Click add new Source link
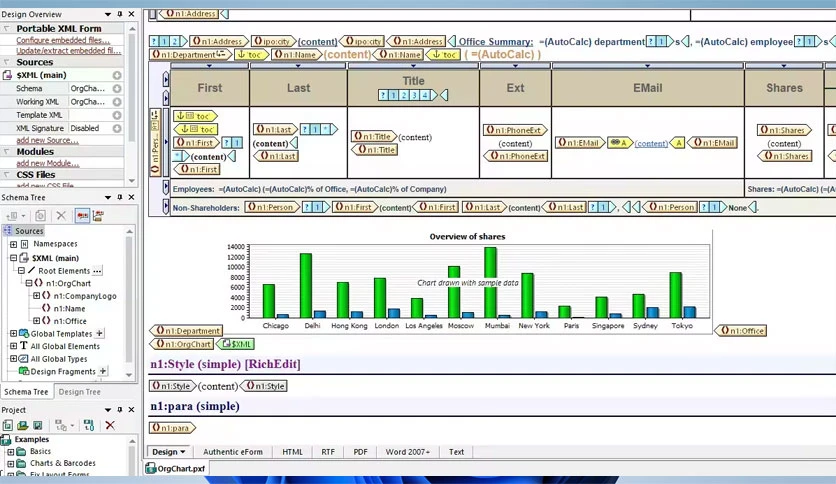Image resolution: width=836 pixels, height=484 pixels. point(47,140)
